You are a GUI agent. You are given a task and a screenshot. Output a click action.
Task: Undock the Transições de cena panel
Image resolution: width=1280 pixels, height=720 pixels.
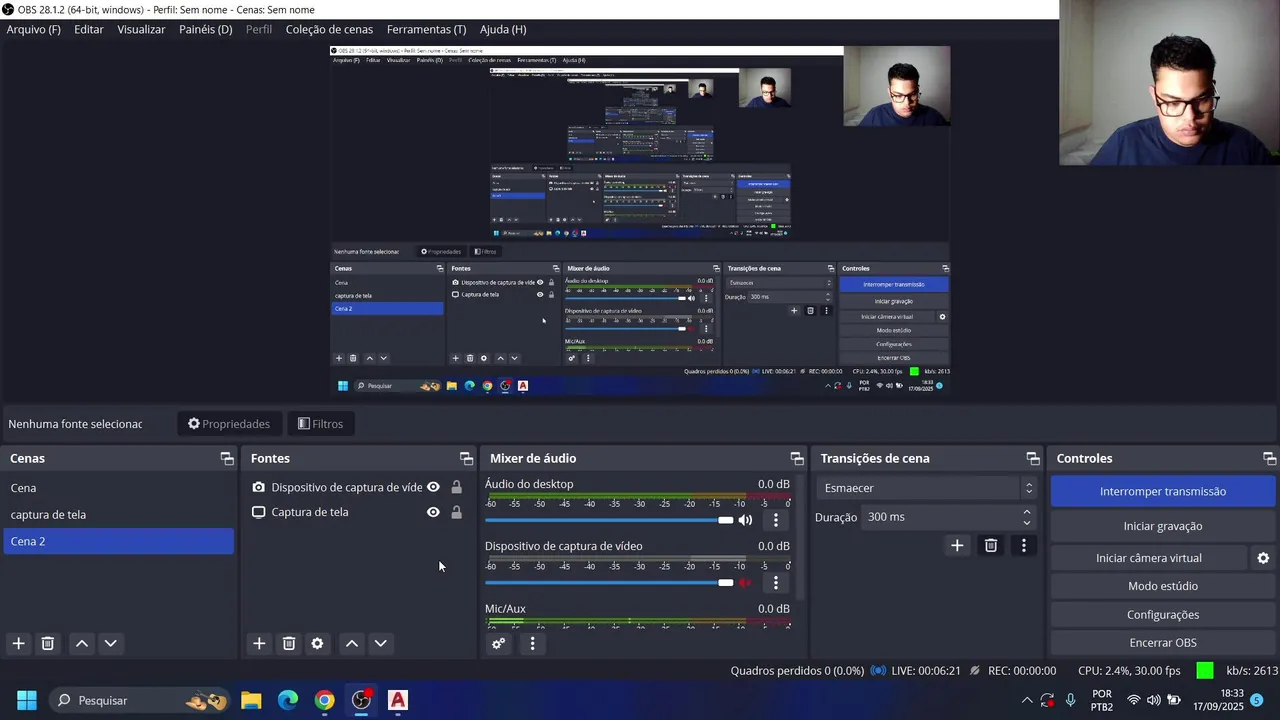pyautogui.click(x=1033, y=458)
